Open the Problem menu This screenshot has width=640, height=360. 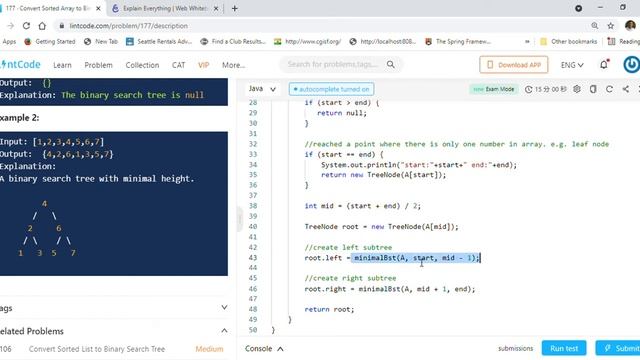tap(98, 65)
